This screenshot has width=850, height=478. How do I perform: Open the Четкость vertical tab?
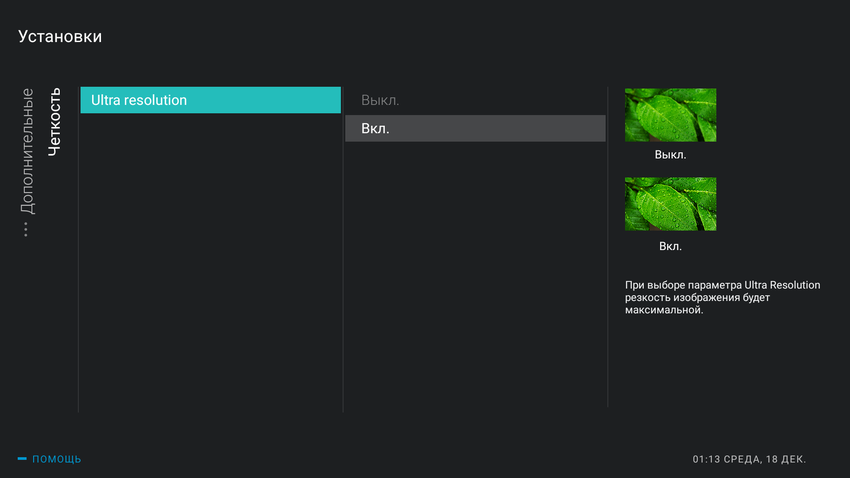[x=54, y=119]
